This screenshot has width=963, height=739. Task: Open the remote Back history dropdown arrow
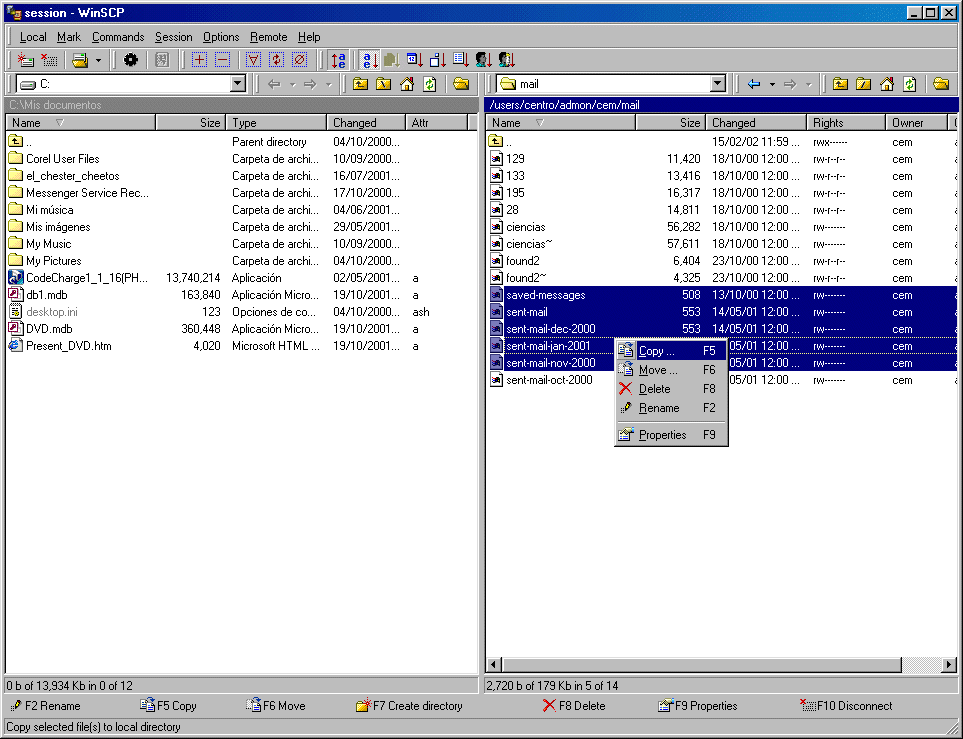pos(773,85)
